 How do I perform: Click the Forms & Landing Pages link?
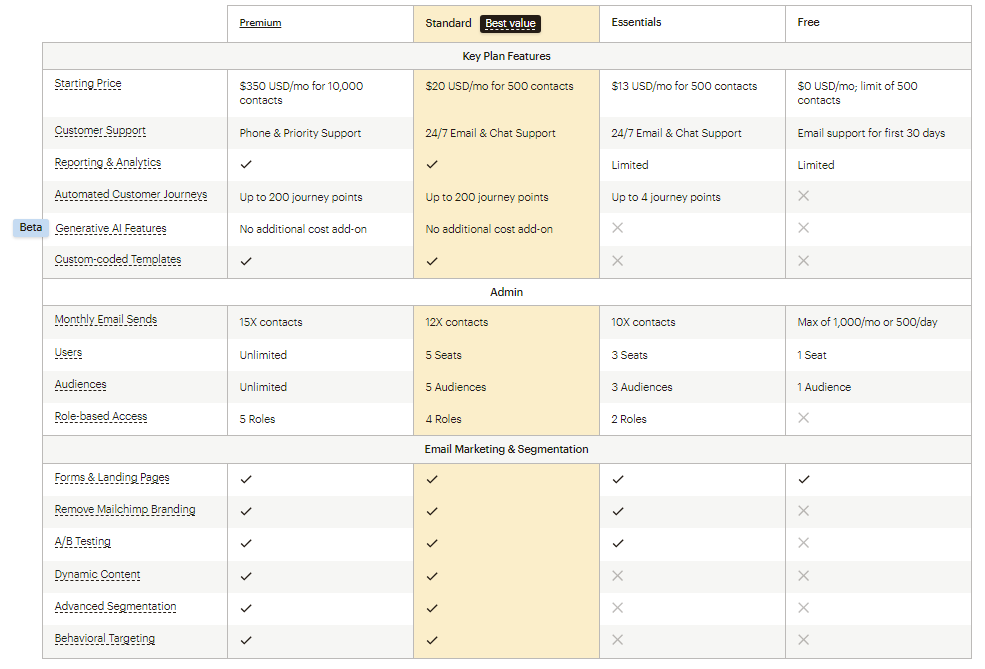tap(112, 477)
